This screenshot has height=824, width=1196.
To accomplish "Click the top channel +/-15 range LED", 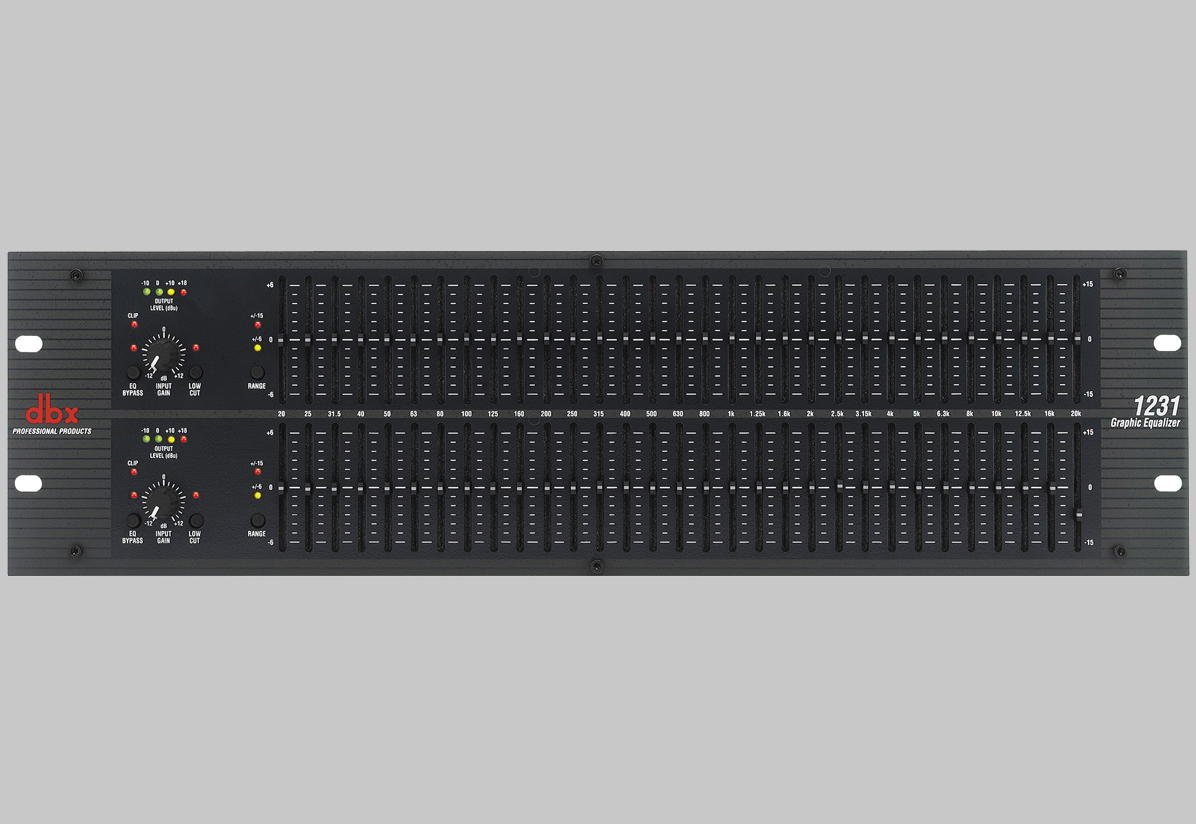I will tap(257, 325).
